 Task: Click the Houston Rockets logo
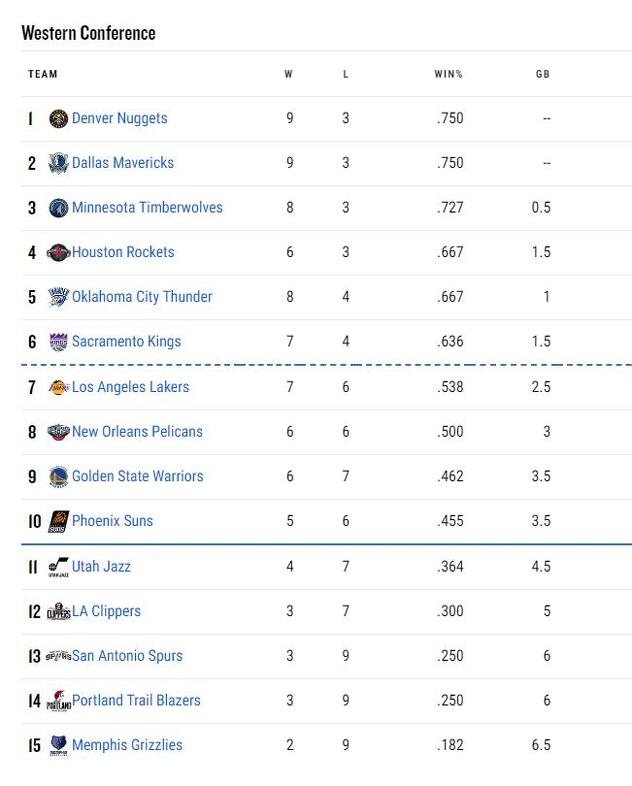click(x=58, y=253)
